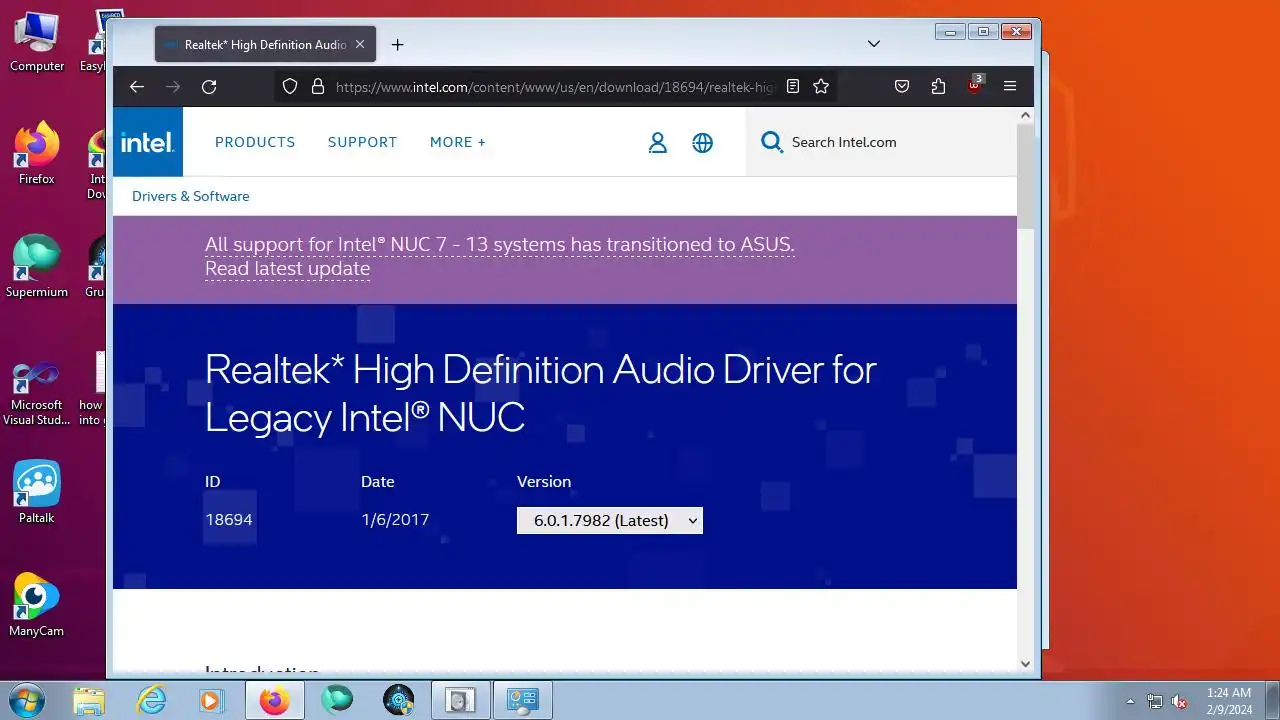Open the Firefox desktop shortcut
Image resolution: width=1280 pixels, height=720 pixels.
click(x=37, y=154)
